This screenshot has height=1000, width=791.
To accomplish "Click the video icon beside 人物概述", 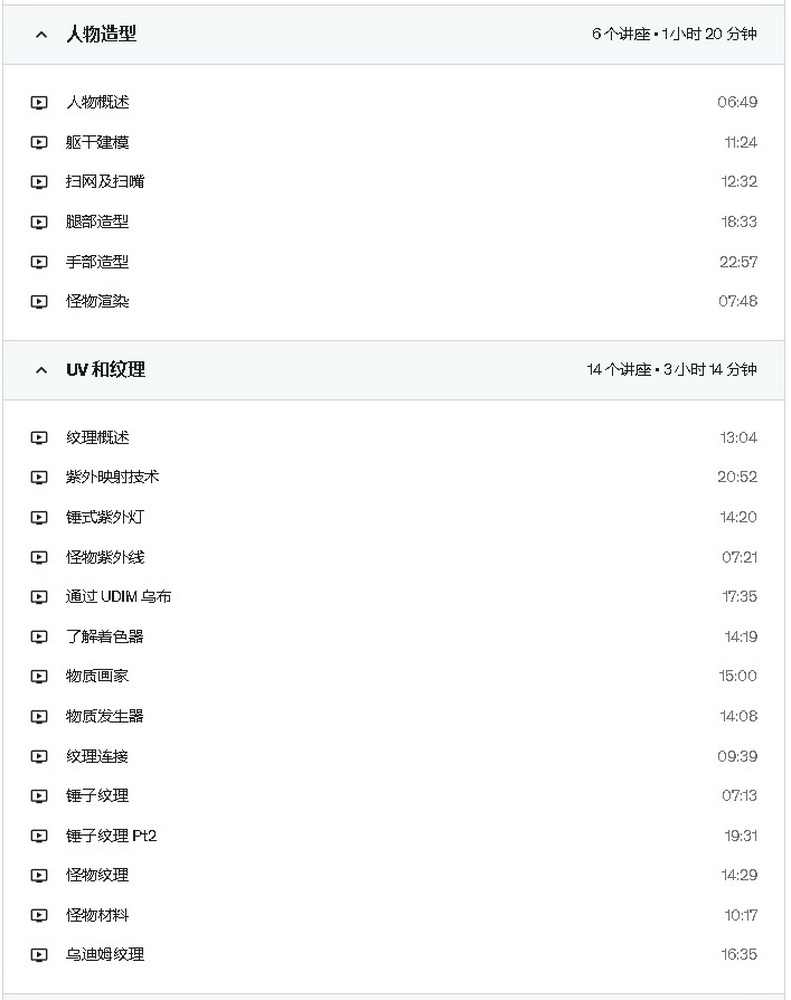I will click(39, 102).
